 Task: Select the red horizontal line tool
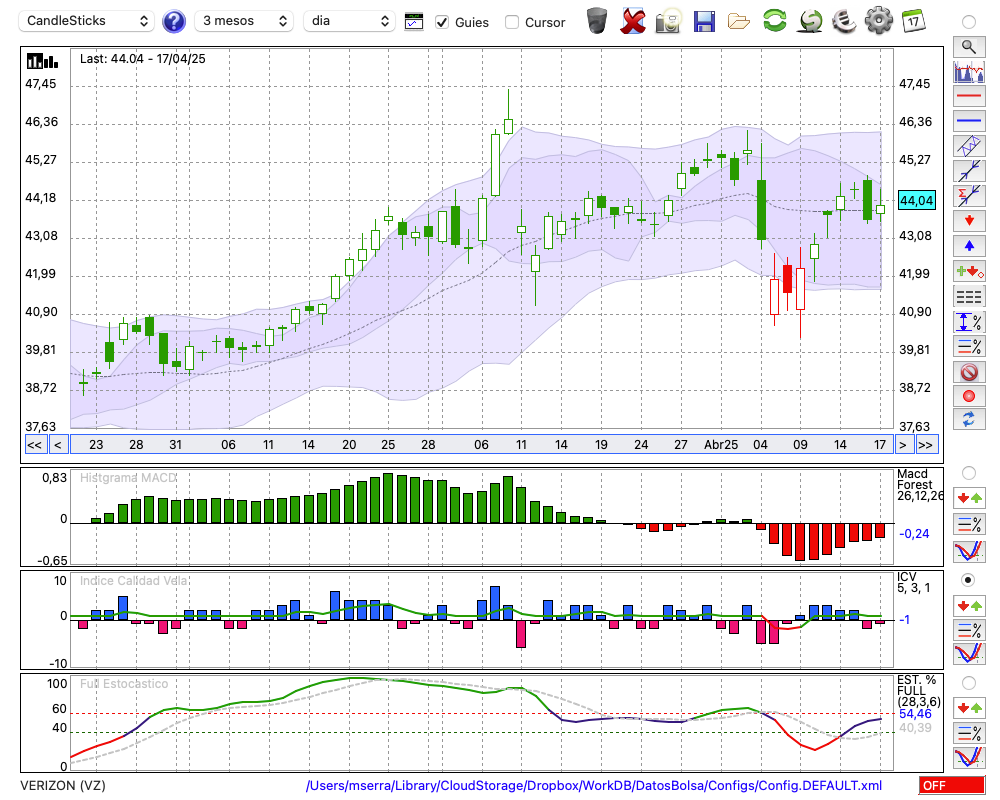[969, 96]
